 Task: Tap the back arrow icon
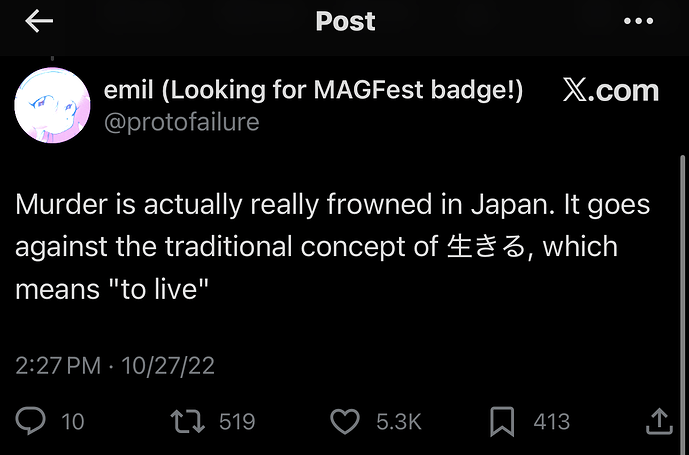(x=38, y=22)
